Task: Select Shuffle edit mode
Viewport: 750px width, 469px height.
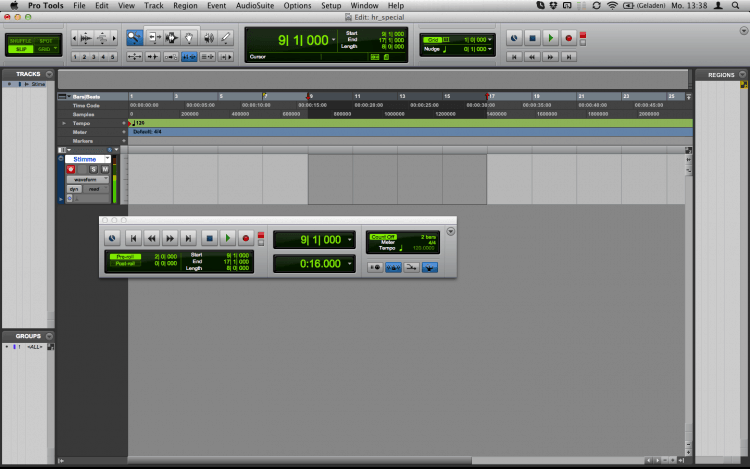Action: pos(21,41)
